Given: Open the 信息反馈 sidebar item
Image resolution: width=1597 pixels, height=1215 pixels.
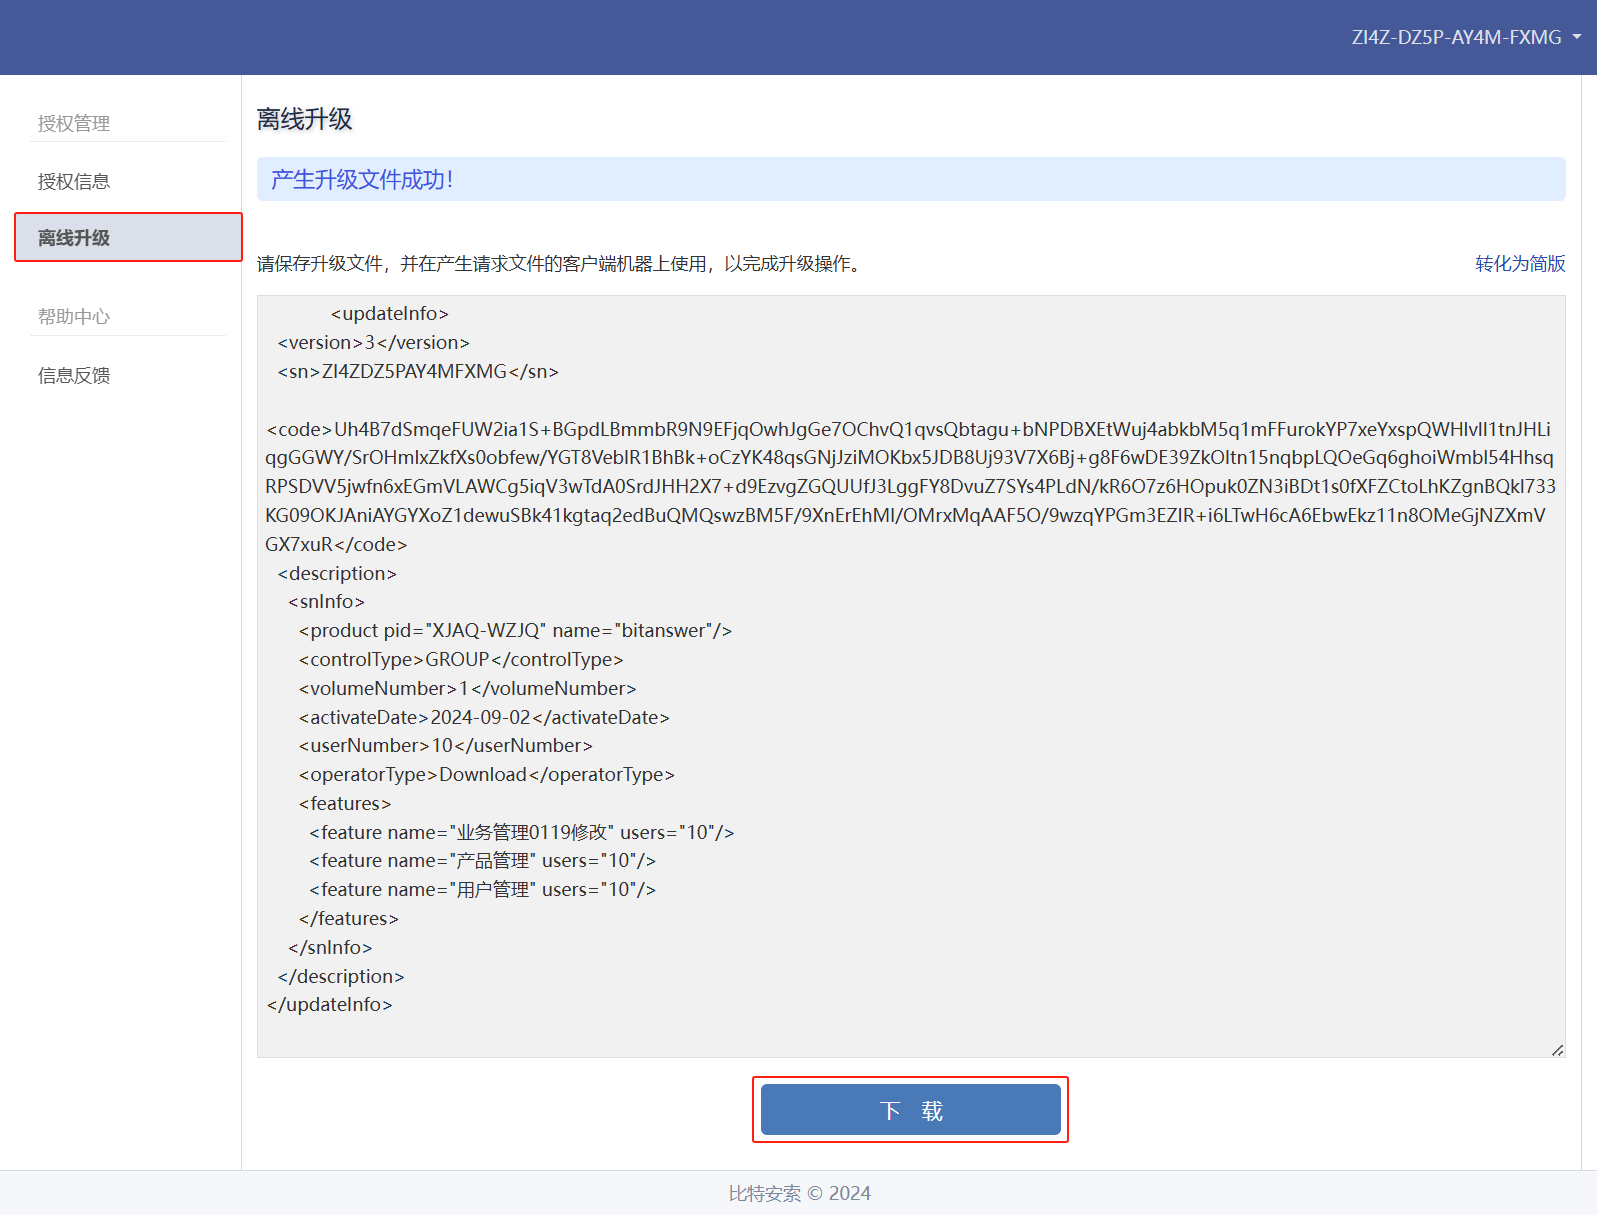Looking at the screenshot, I should tap(74, 375).
